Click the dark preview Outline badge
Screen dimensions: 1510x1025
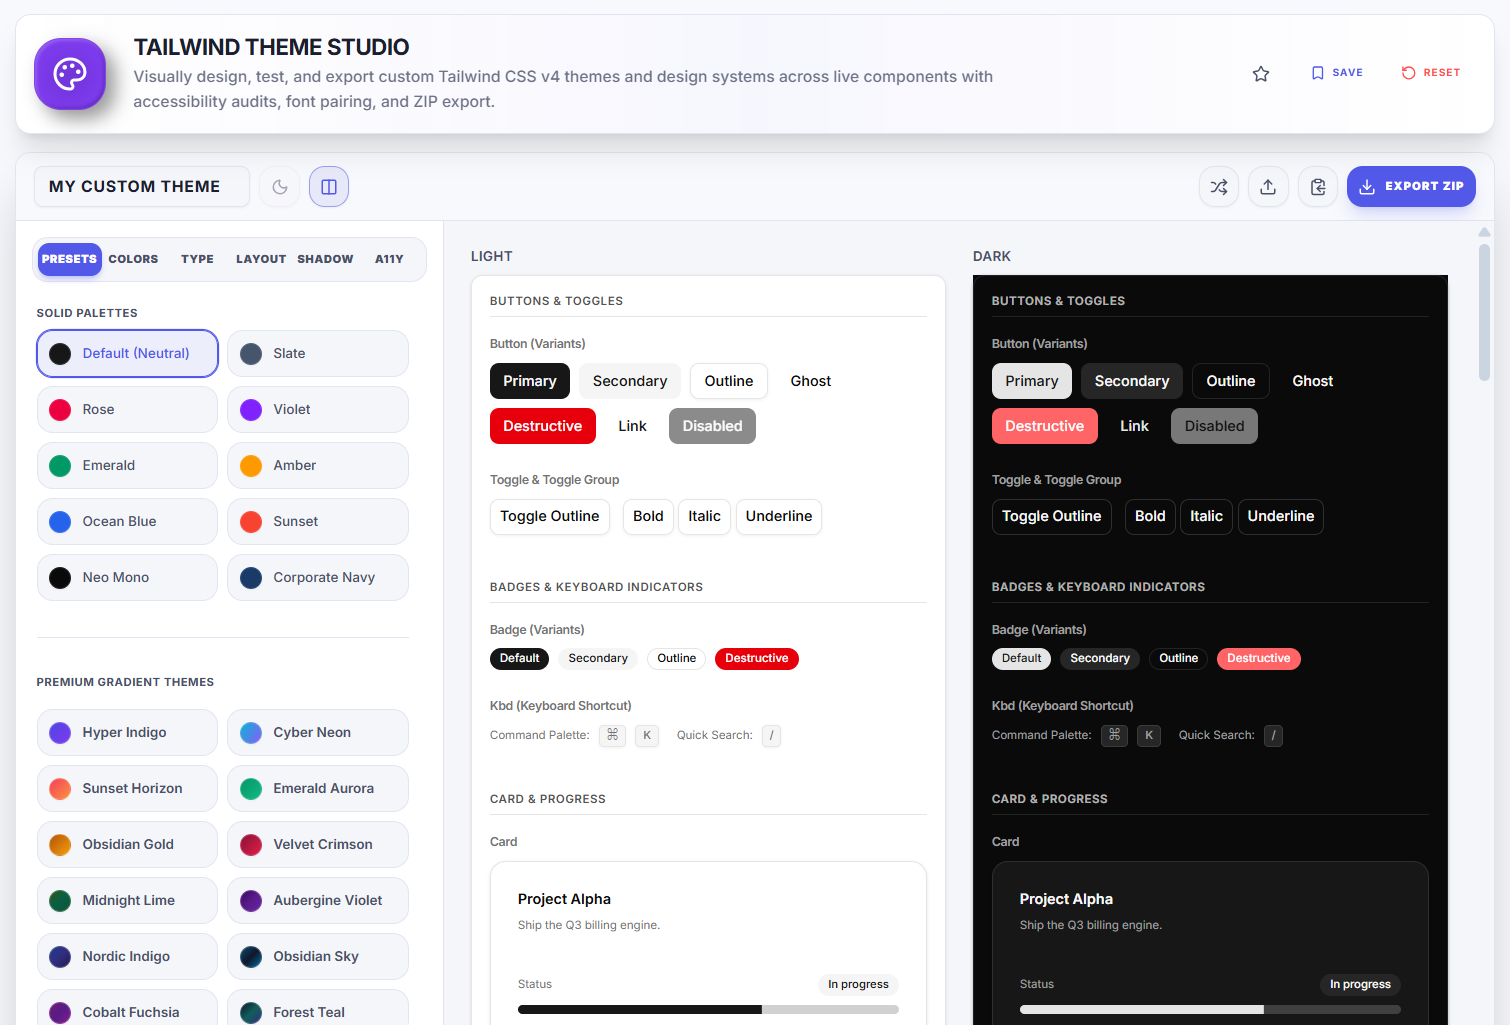[1178, 659]
